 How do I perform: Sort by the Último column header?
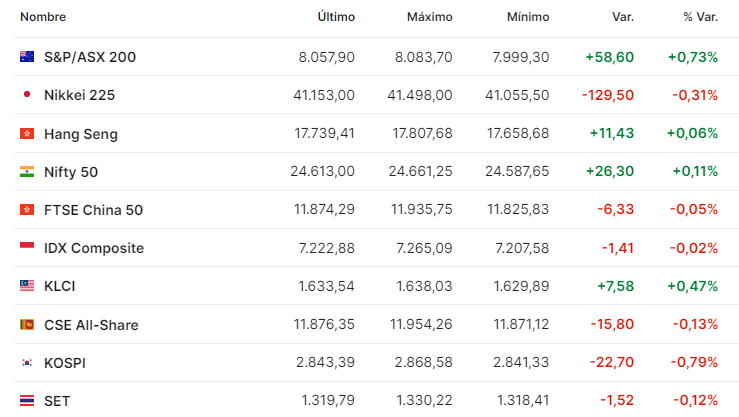point(336,17)
